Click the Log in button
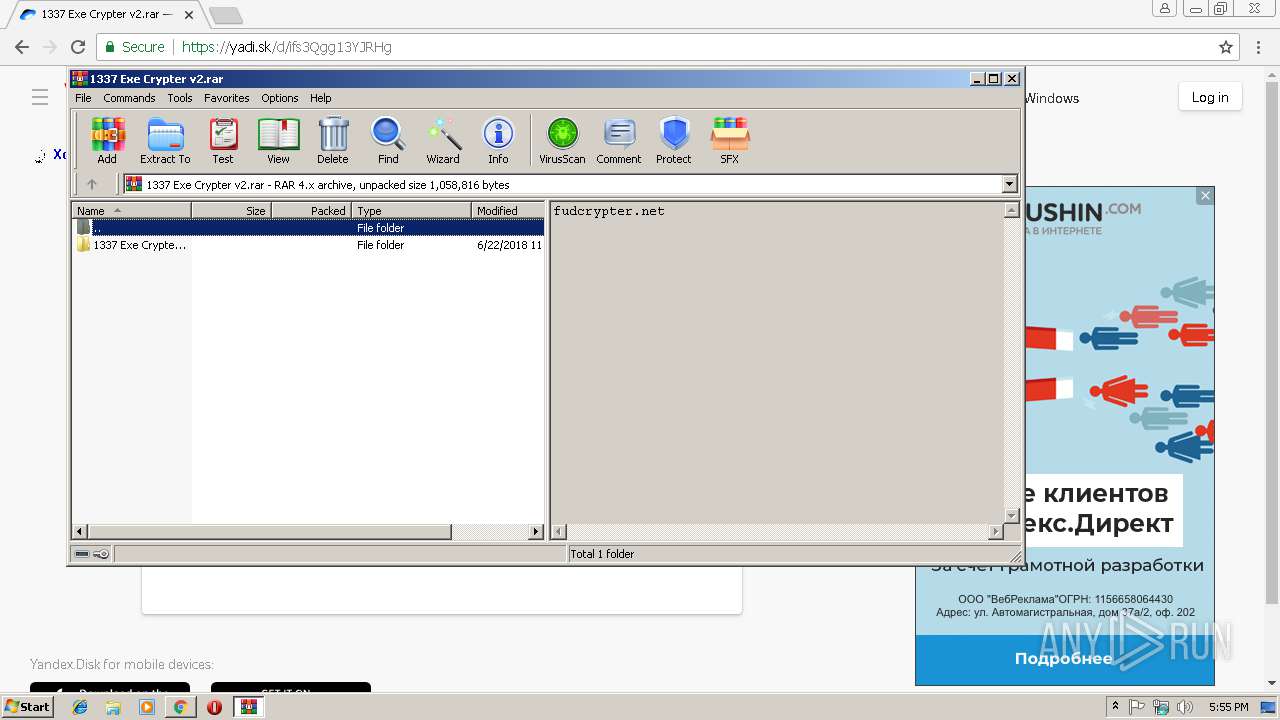The height and width of the screenshot is (720, 1280). pyautogui.click(x=1210, y=97)
